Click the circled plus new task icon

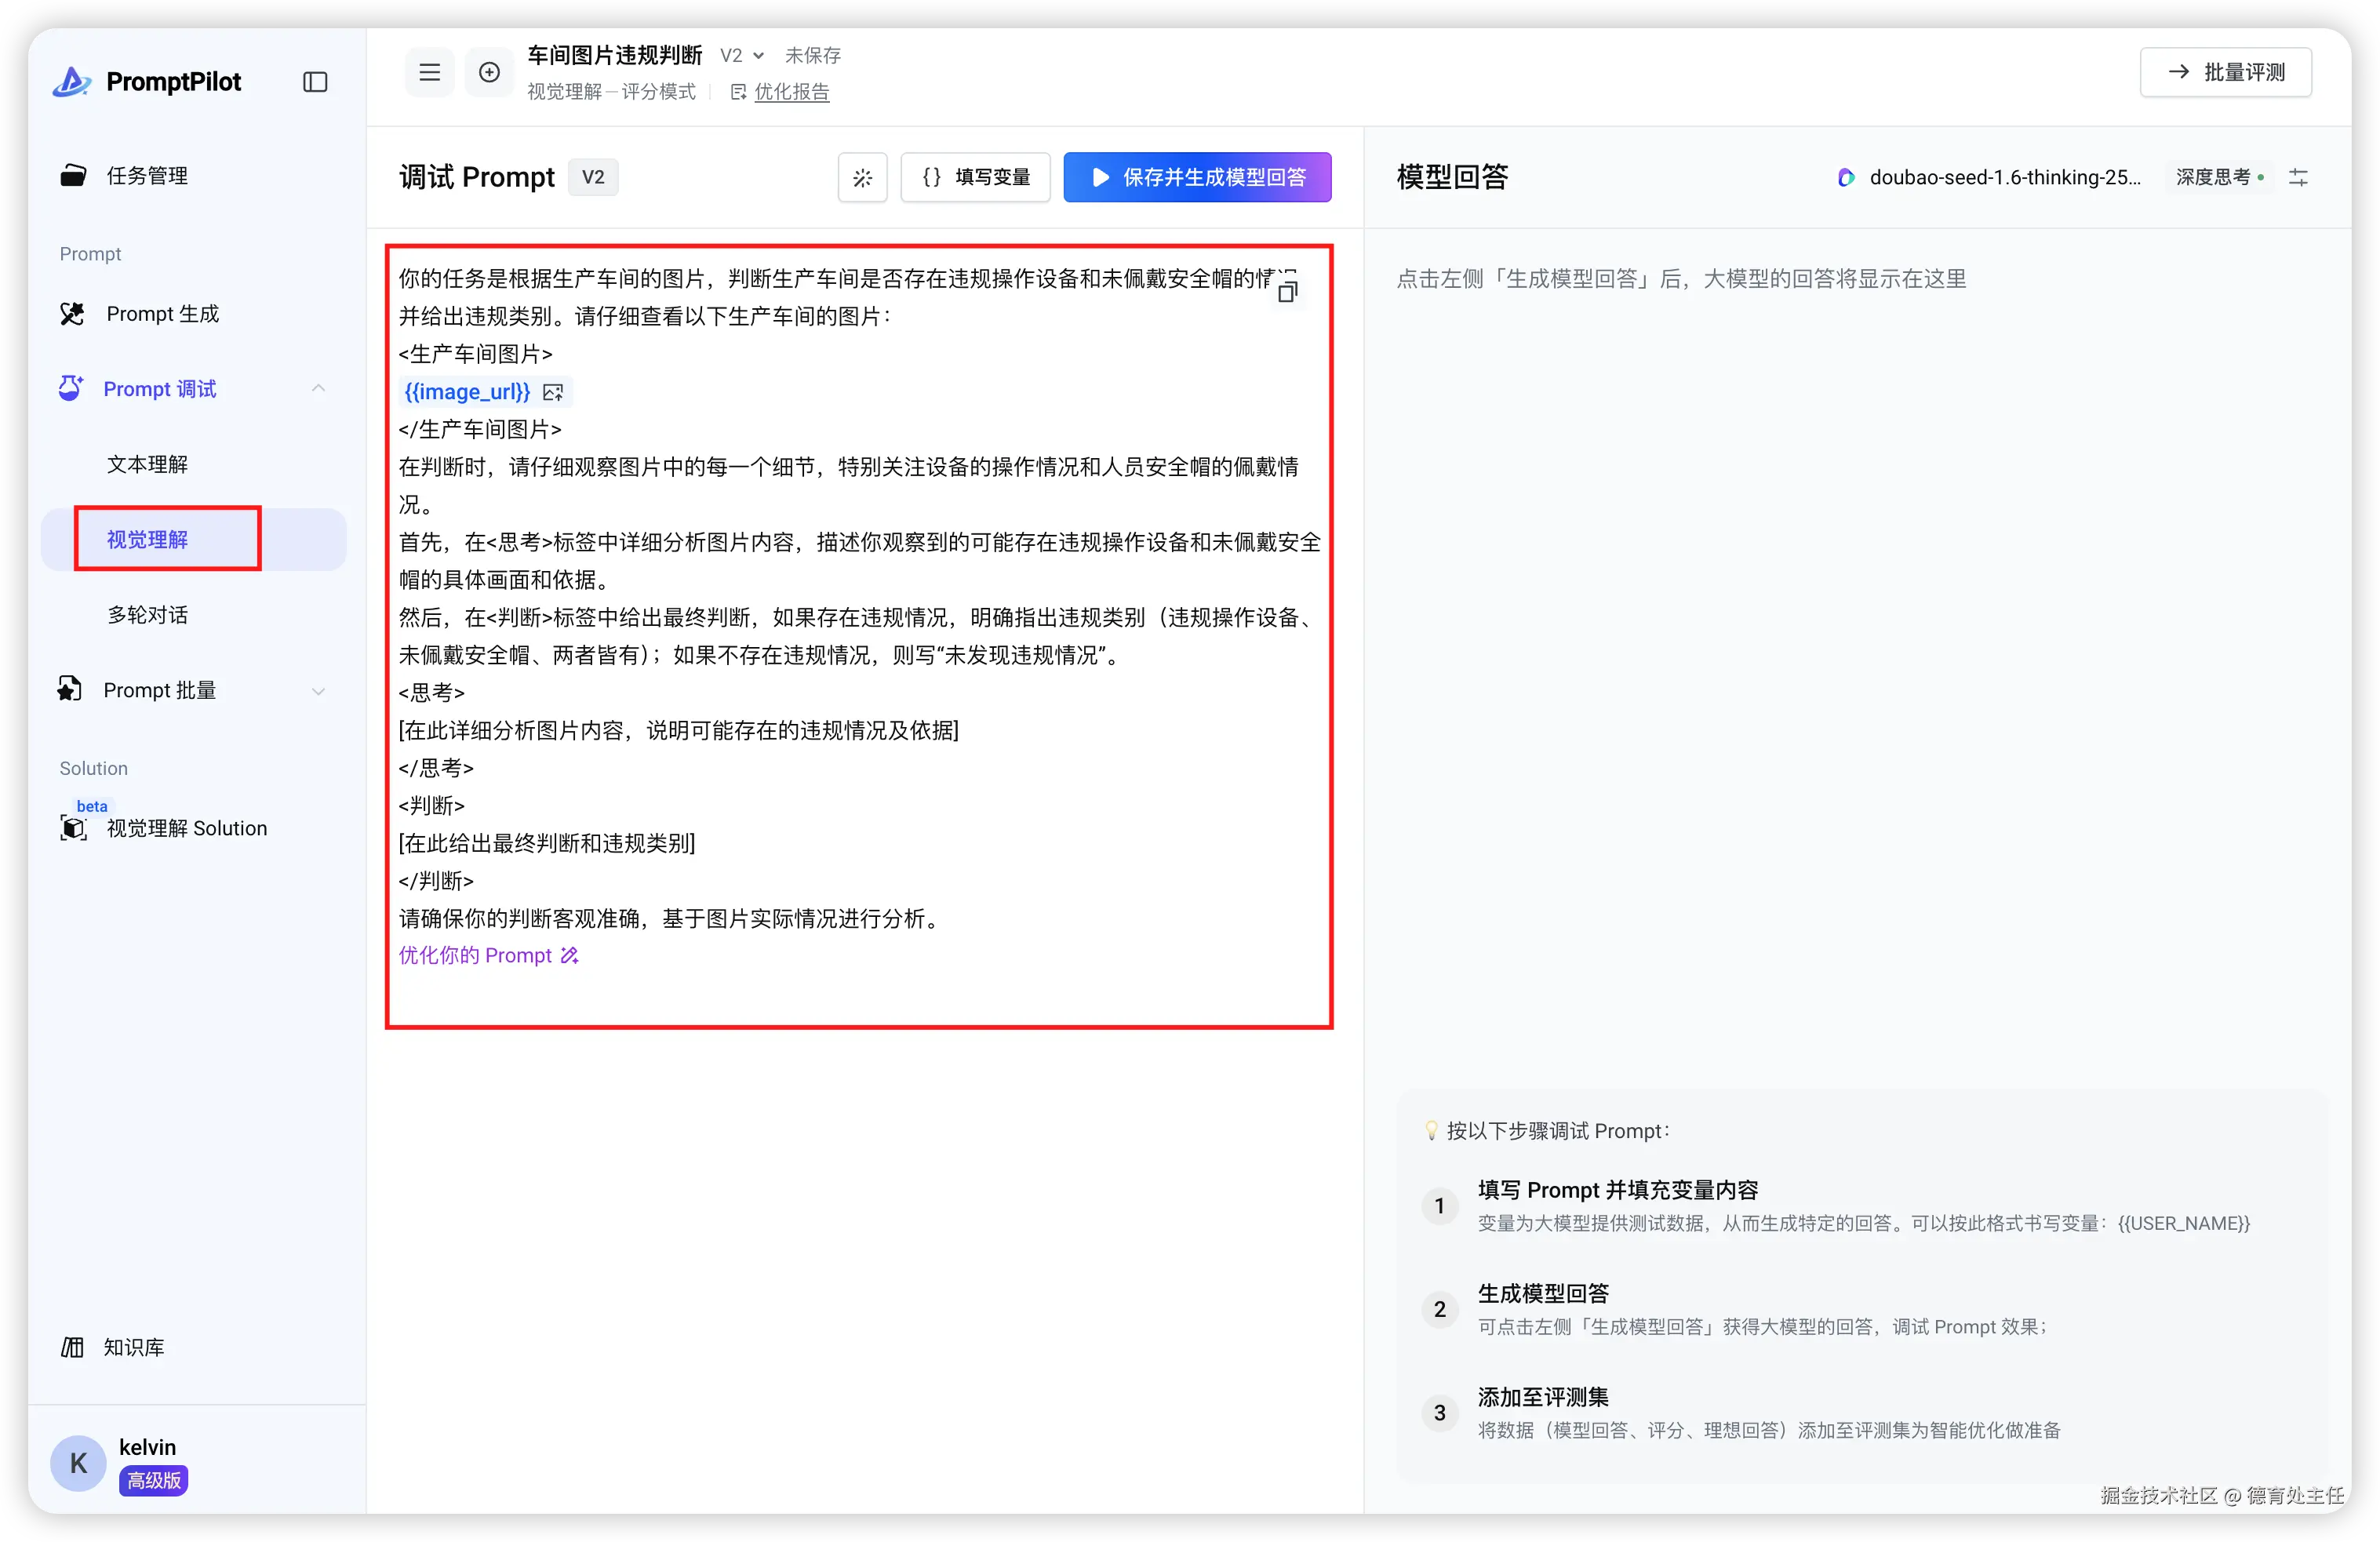tap(489, 72)
